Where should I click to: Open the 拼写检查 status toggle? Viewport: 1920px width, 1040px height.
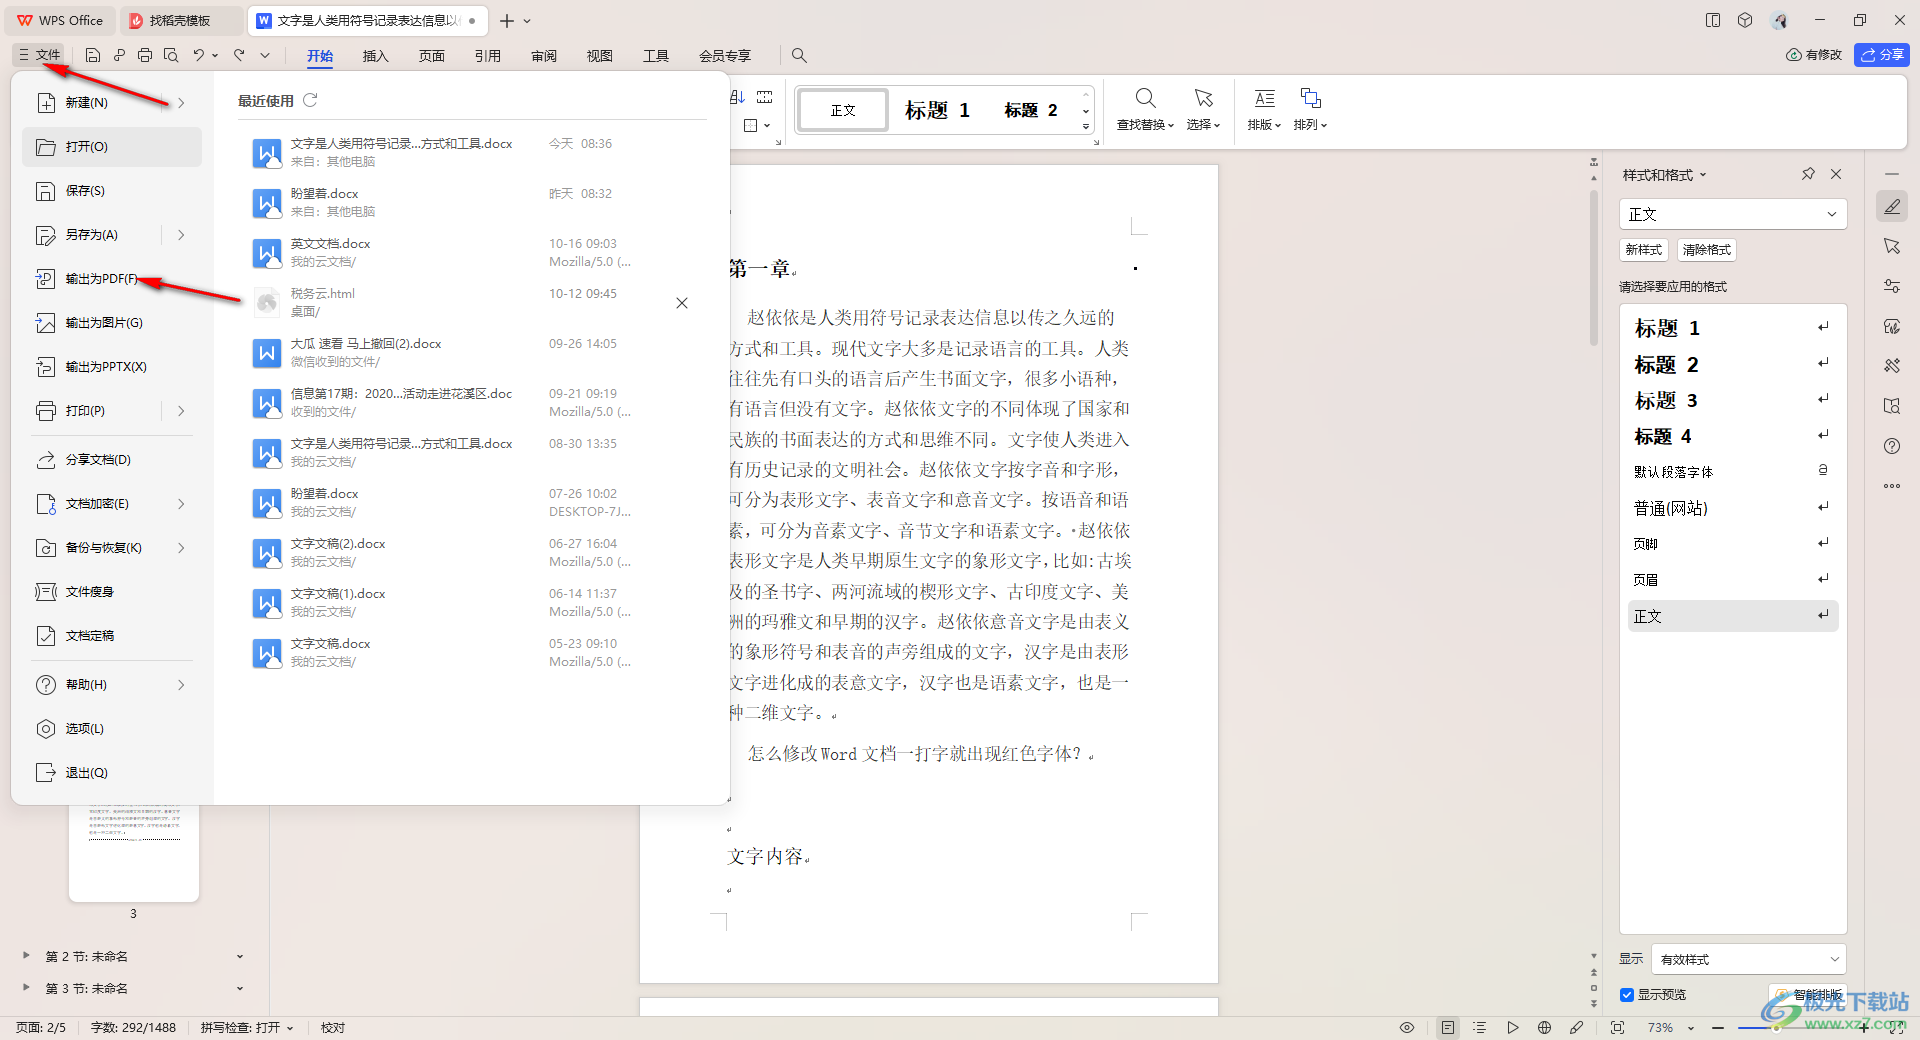point(247,1027)
